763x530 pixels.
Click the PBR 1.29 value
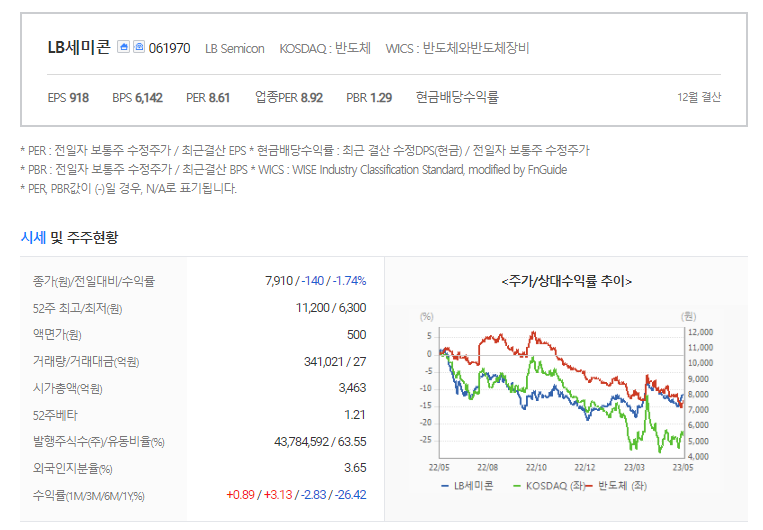(369, 98)
